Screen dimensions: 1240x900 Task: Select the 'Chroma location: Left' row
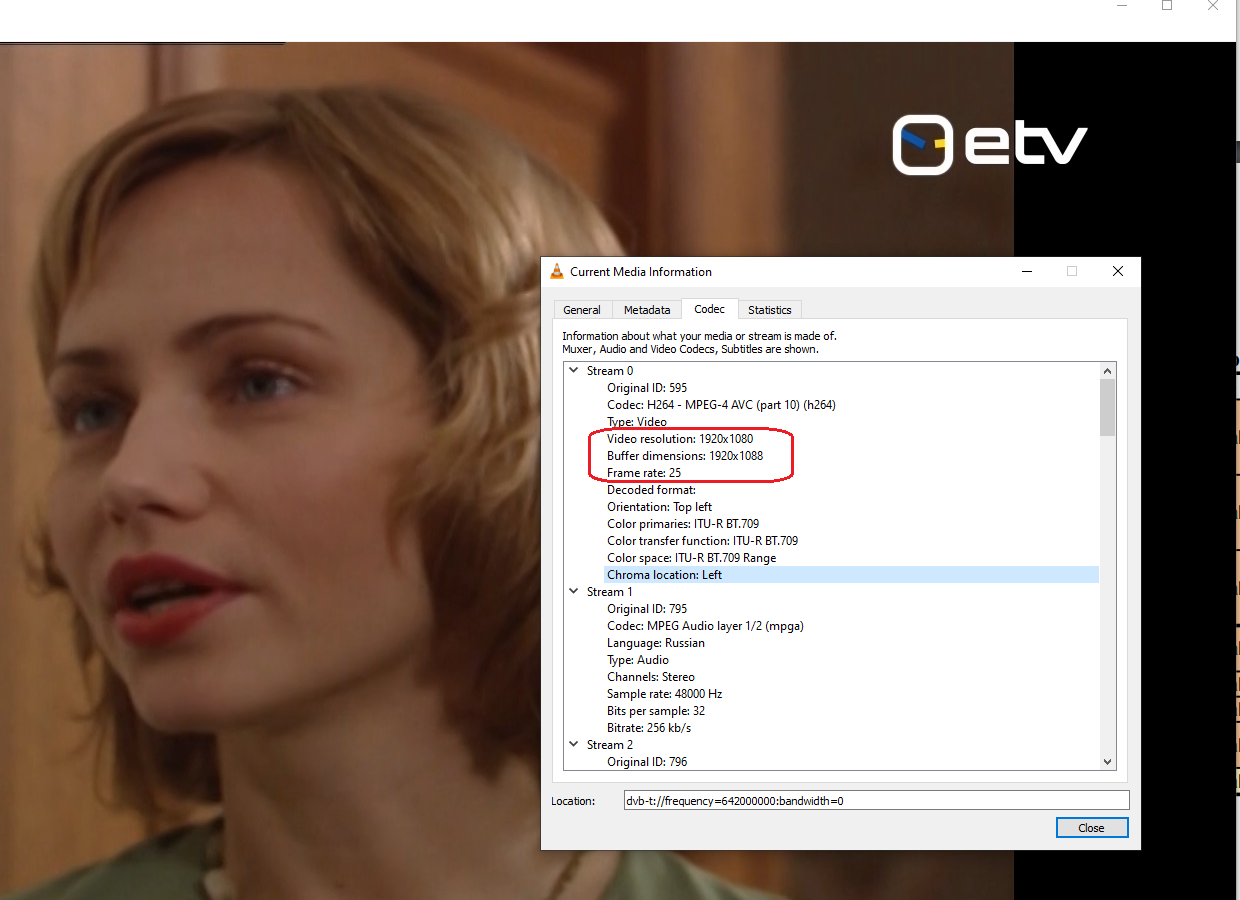[x=851, y=575]
